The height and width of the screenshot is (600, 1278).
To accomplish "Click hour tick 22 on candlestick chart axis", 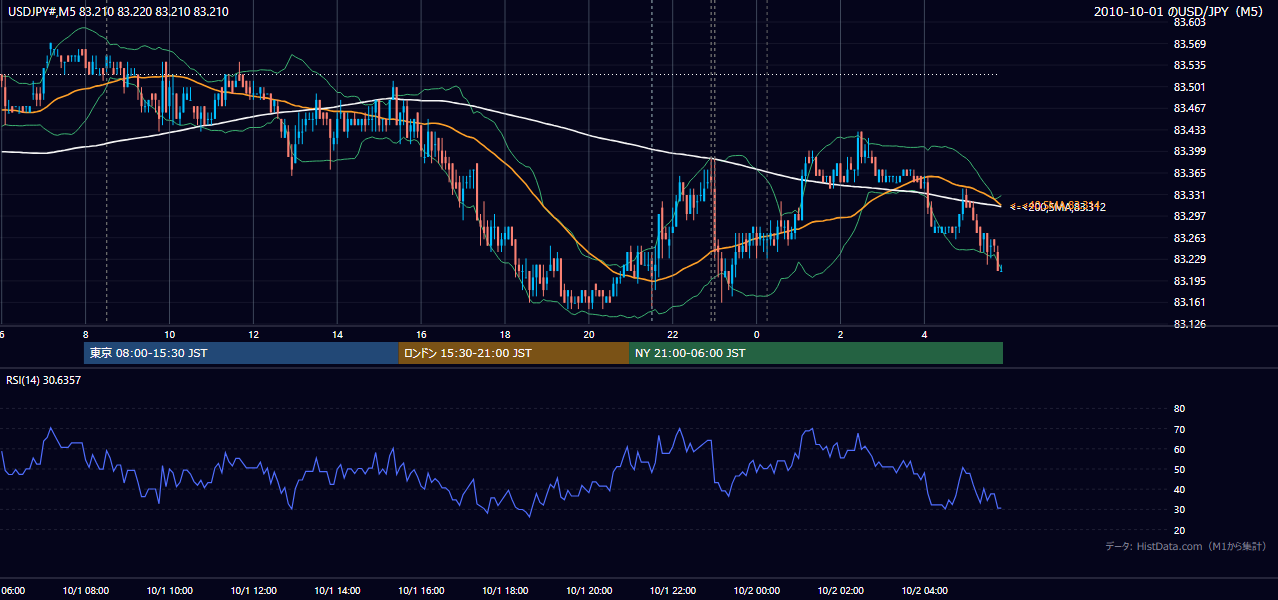I will pos(673,334).
